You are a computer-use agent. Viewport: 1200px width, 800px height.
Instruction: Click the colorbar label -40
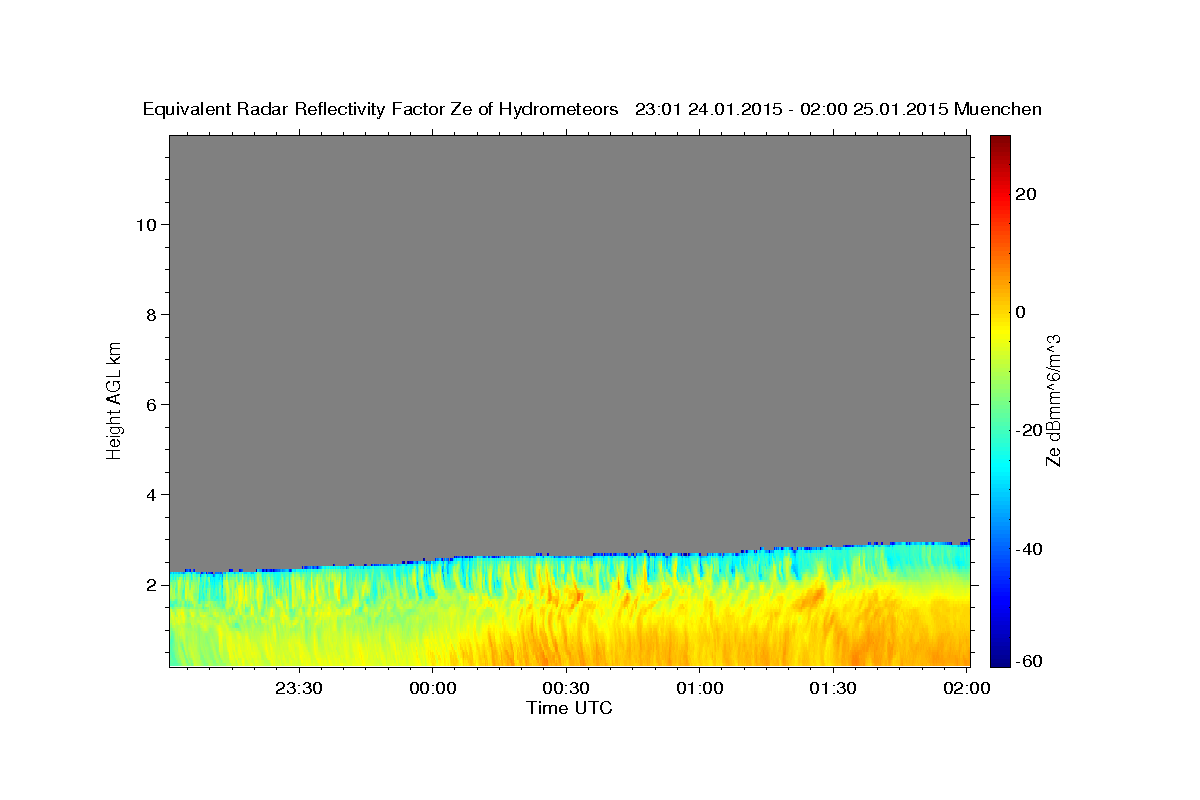1027,548
